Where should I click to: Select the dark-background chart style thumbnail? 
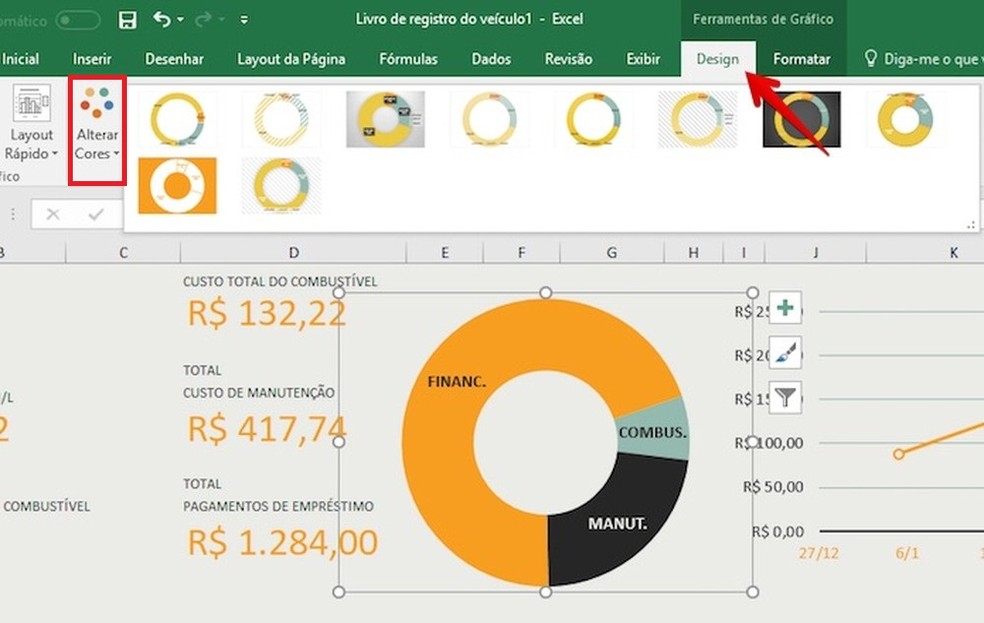800,120
